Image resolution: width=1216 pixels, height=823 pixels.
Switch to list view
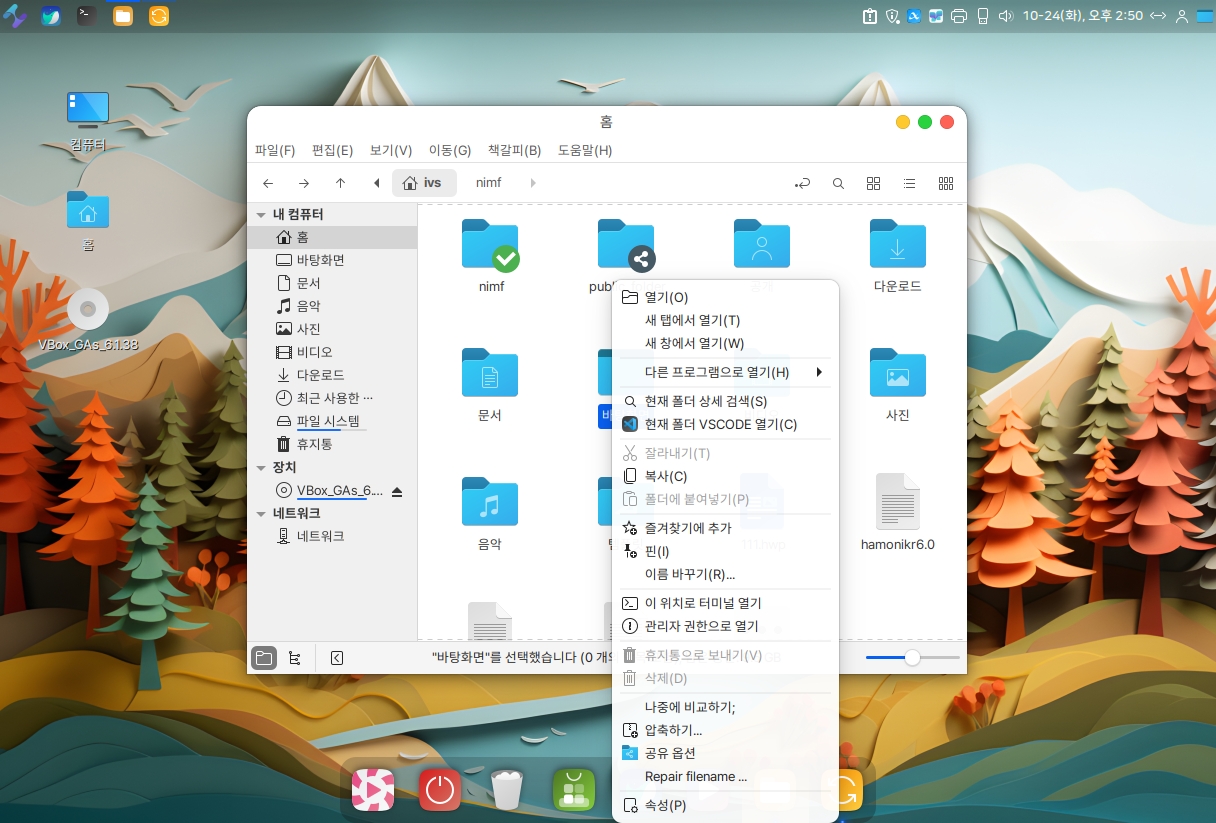909,184
